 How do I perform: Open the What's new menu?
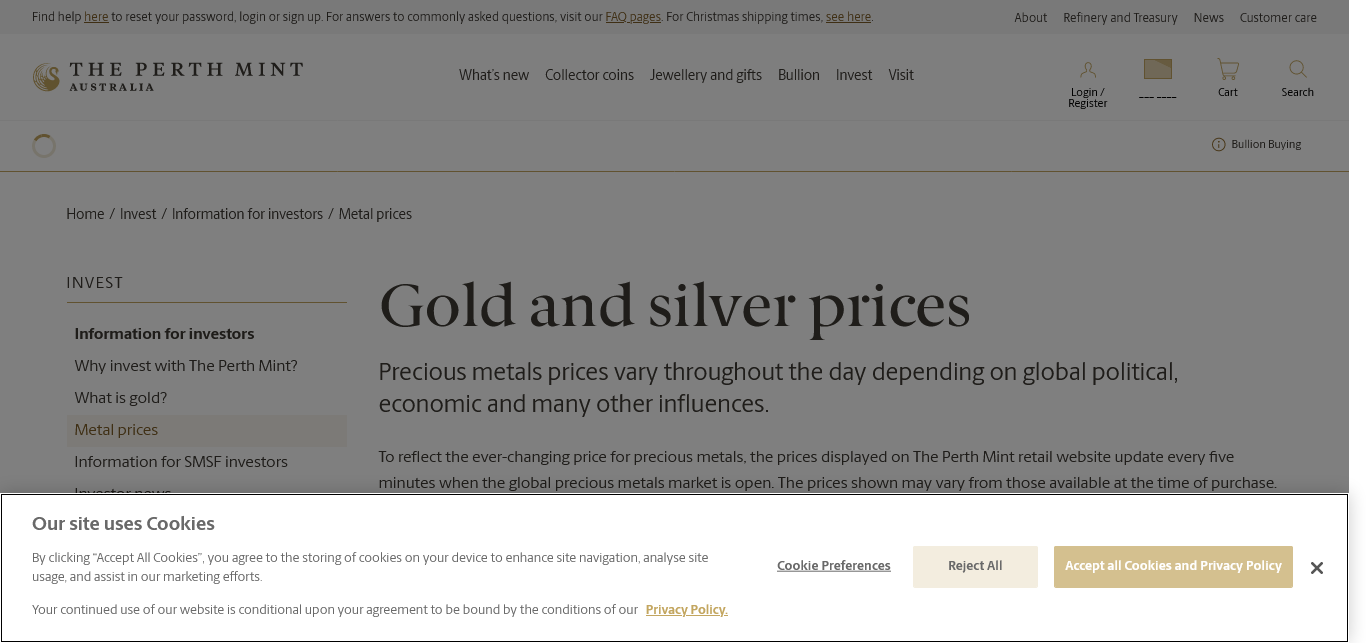coord(494,75)
